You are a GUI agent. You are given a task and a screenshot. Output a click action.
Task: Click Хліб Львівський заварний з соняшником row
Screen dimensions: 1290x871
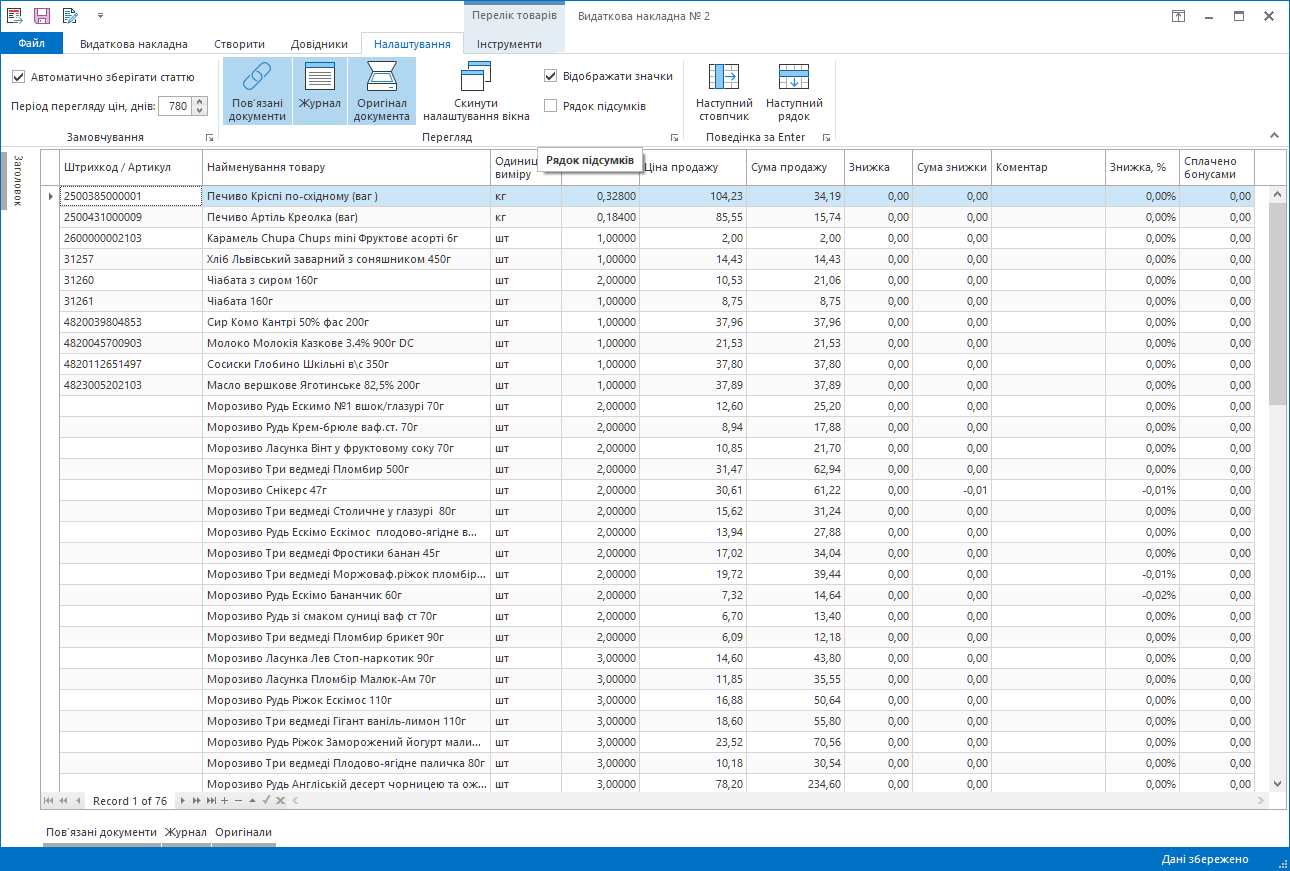pos(655,259)
